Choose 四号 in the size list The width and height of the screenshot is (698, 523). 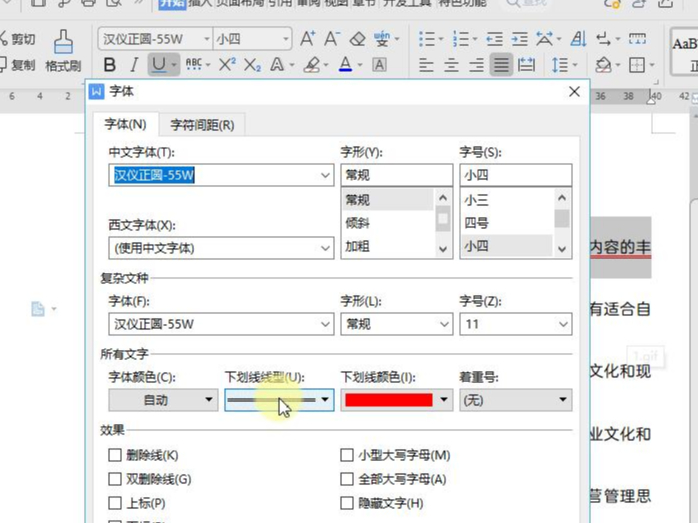tap(476, 223)
